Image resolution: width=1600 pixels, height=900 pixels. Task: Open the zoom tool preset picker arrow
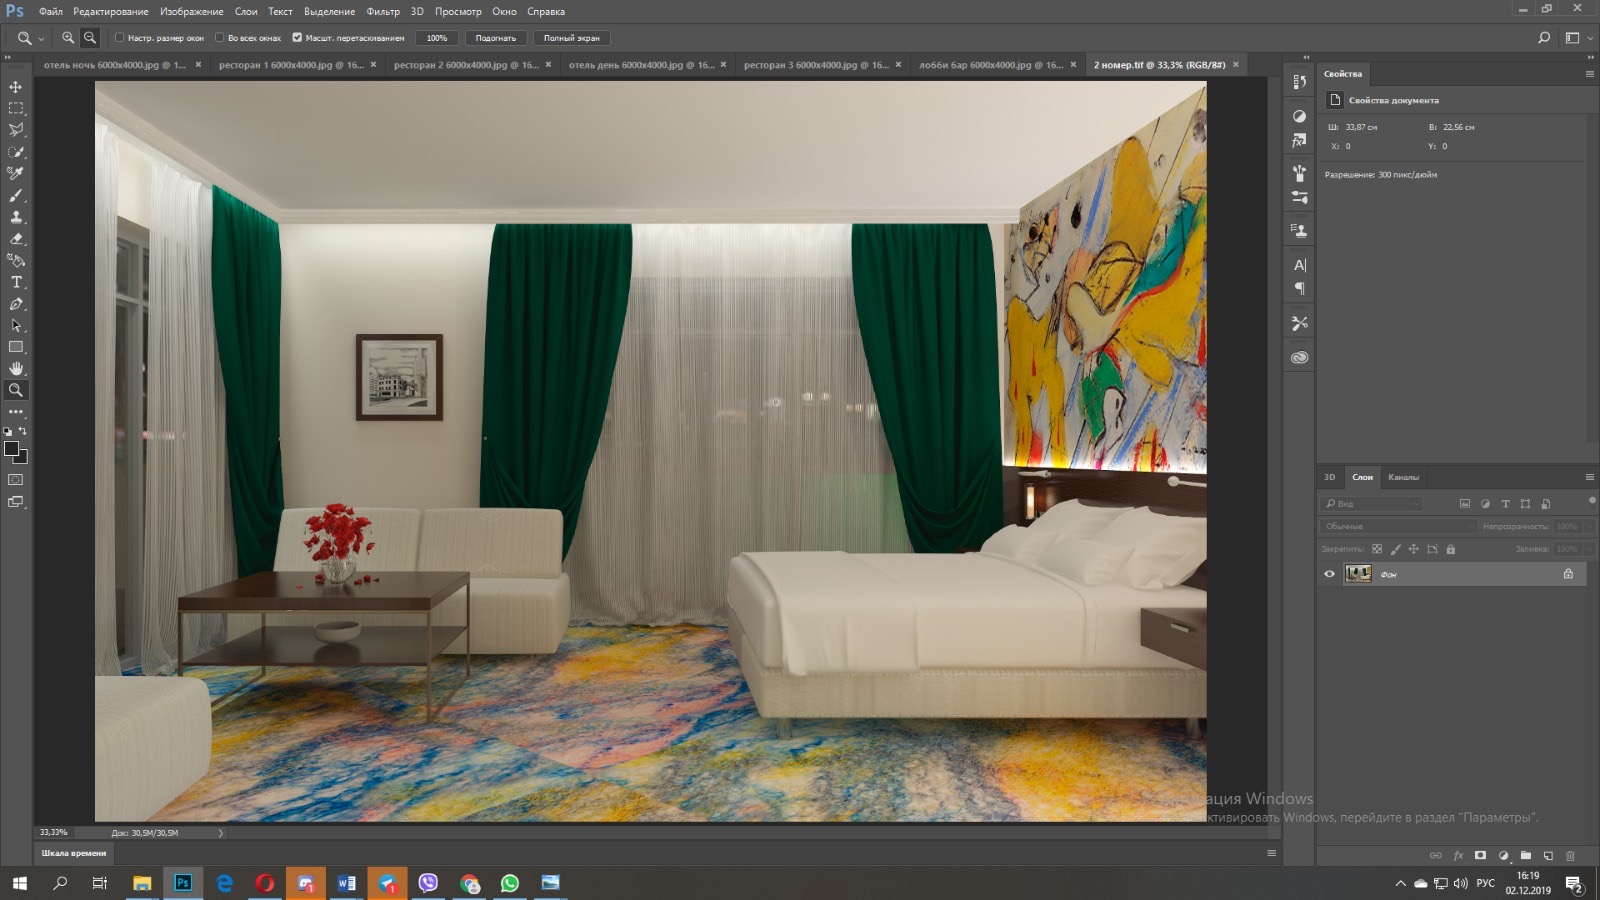click(41, 39)
